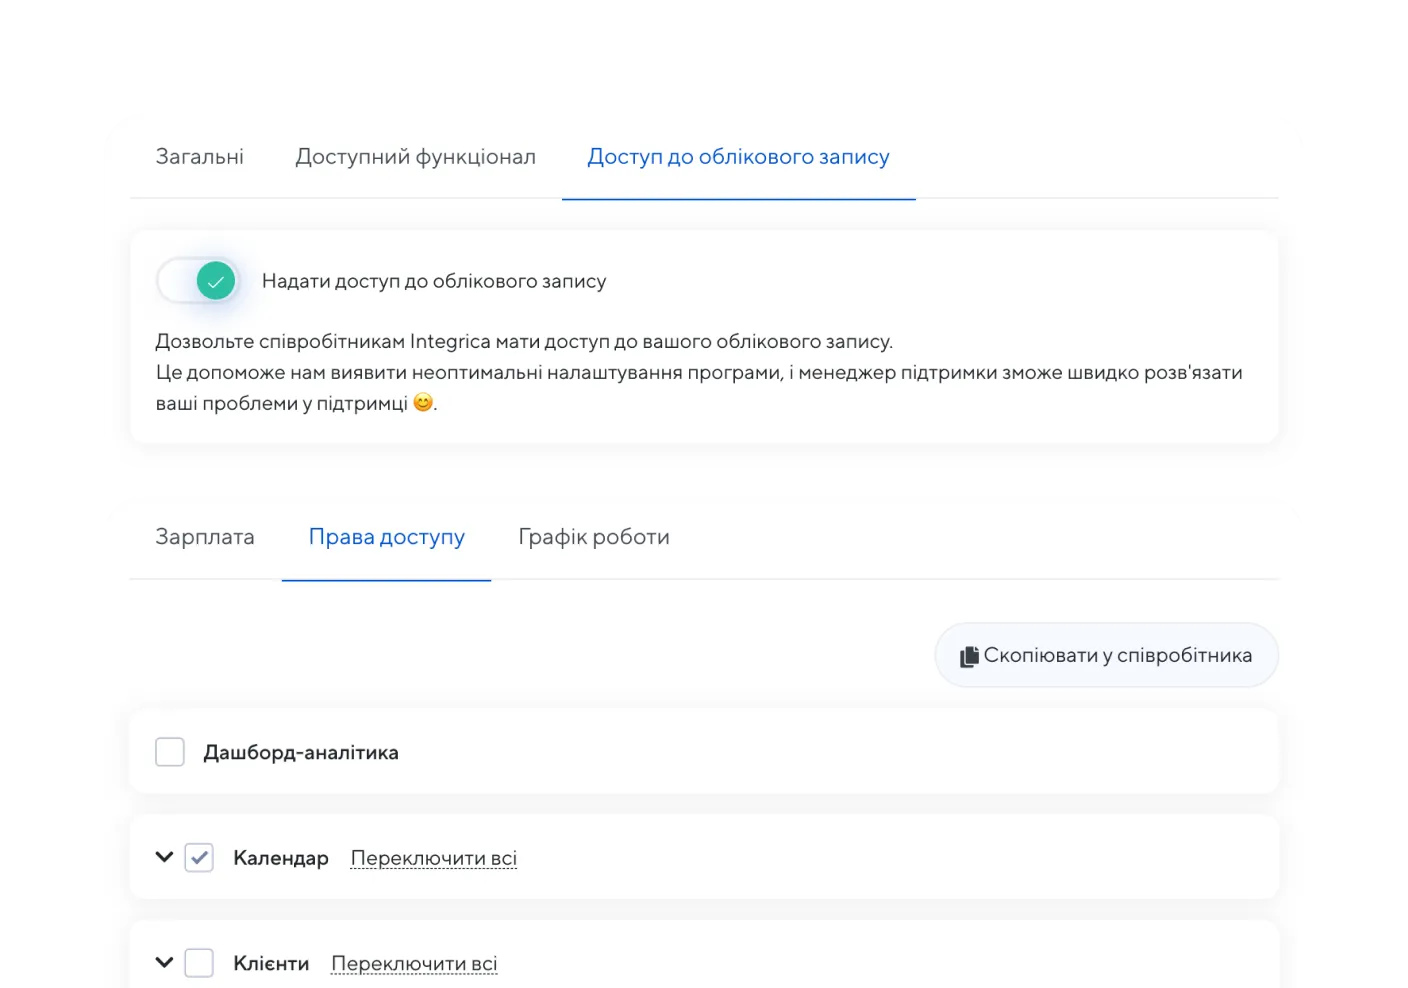Screen dimensions: 1408x988
Task: Click the Клієнти section label
Action: (271, 964)
